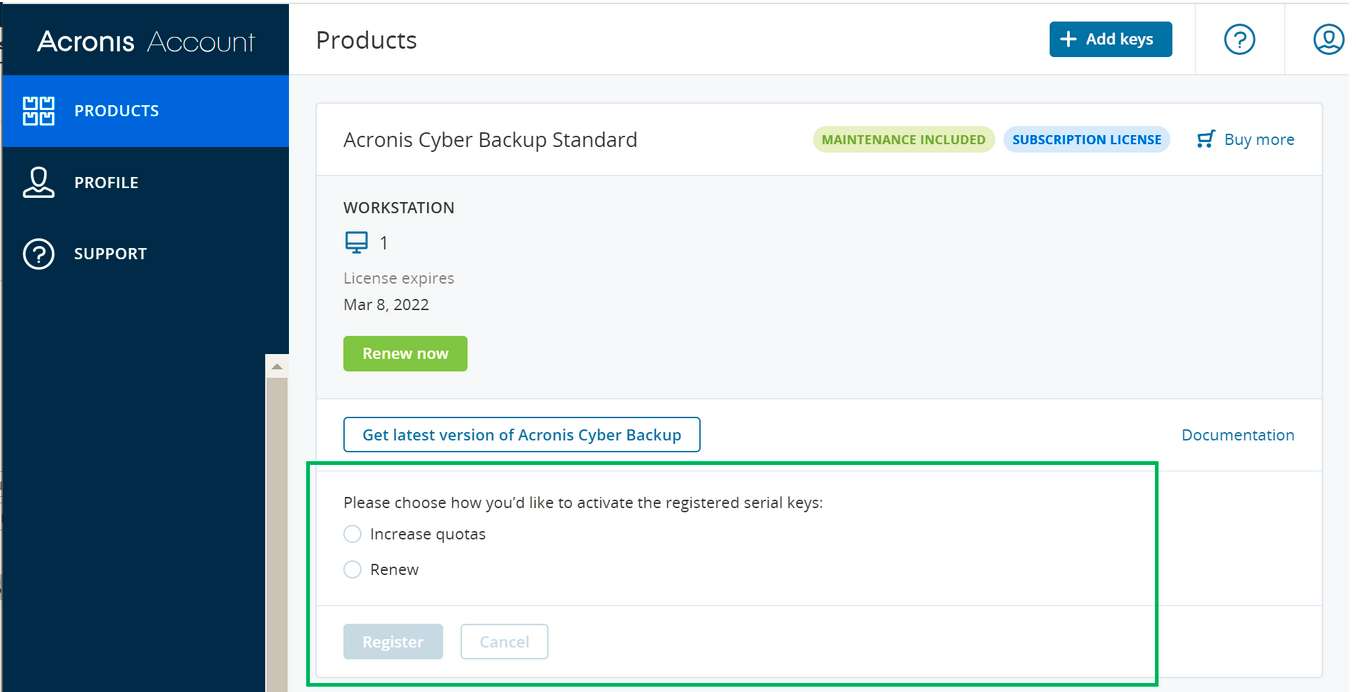Select the Increase quotas radio option
Viewport: 1356px width, 692px height.
tap(352, 534)
